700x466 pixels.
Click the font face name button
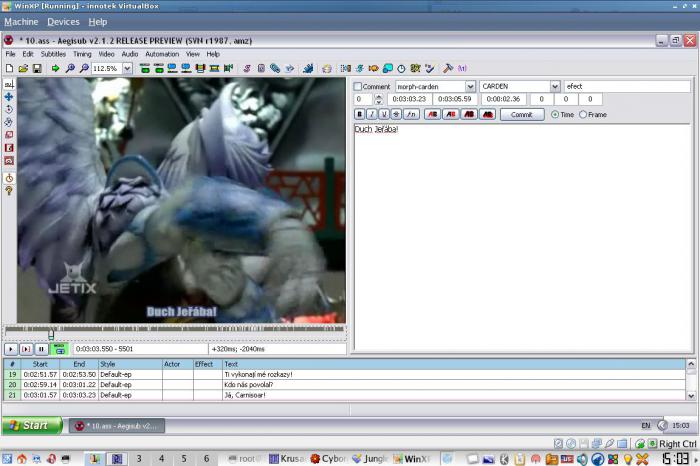(x=412, y=115)
